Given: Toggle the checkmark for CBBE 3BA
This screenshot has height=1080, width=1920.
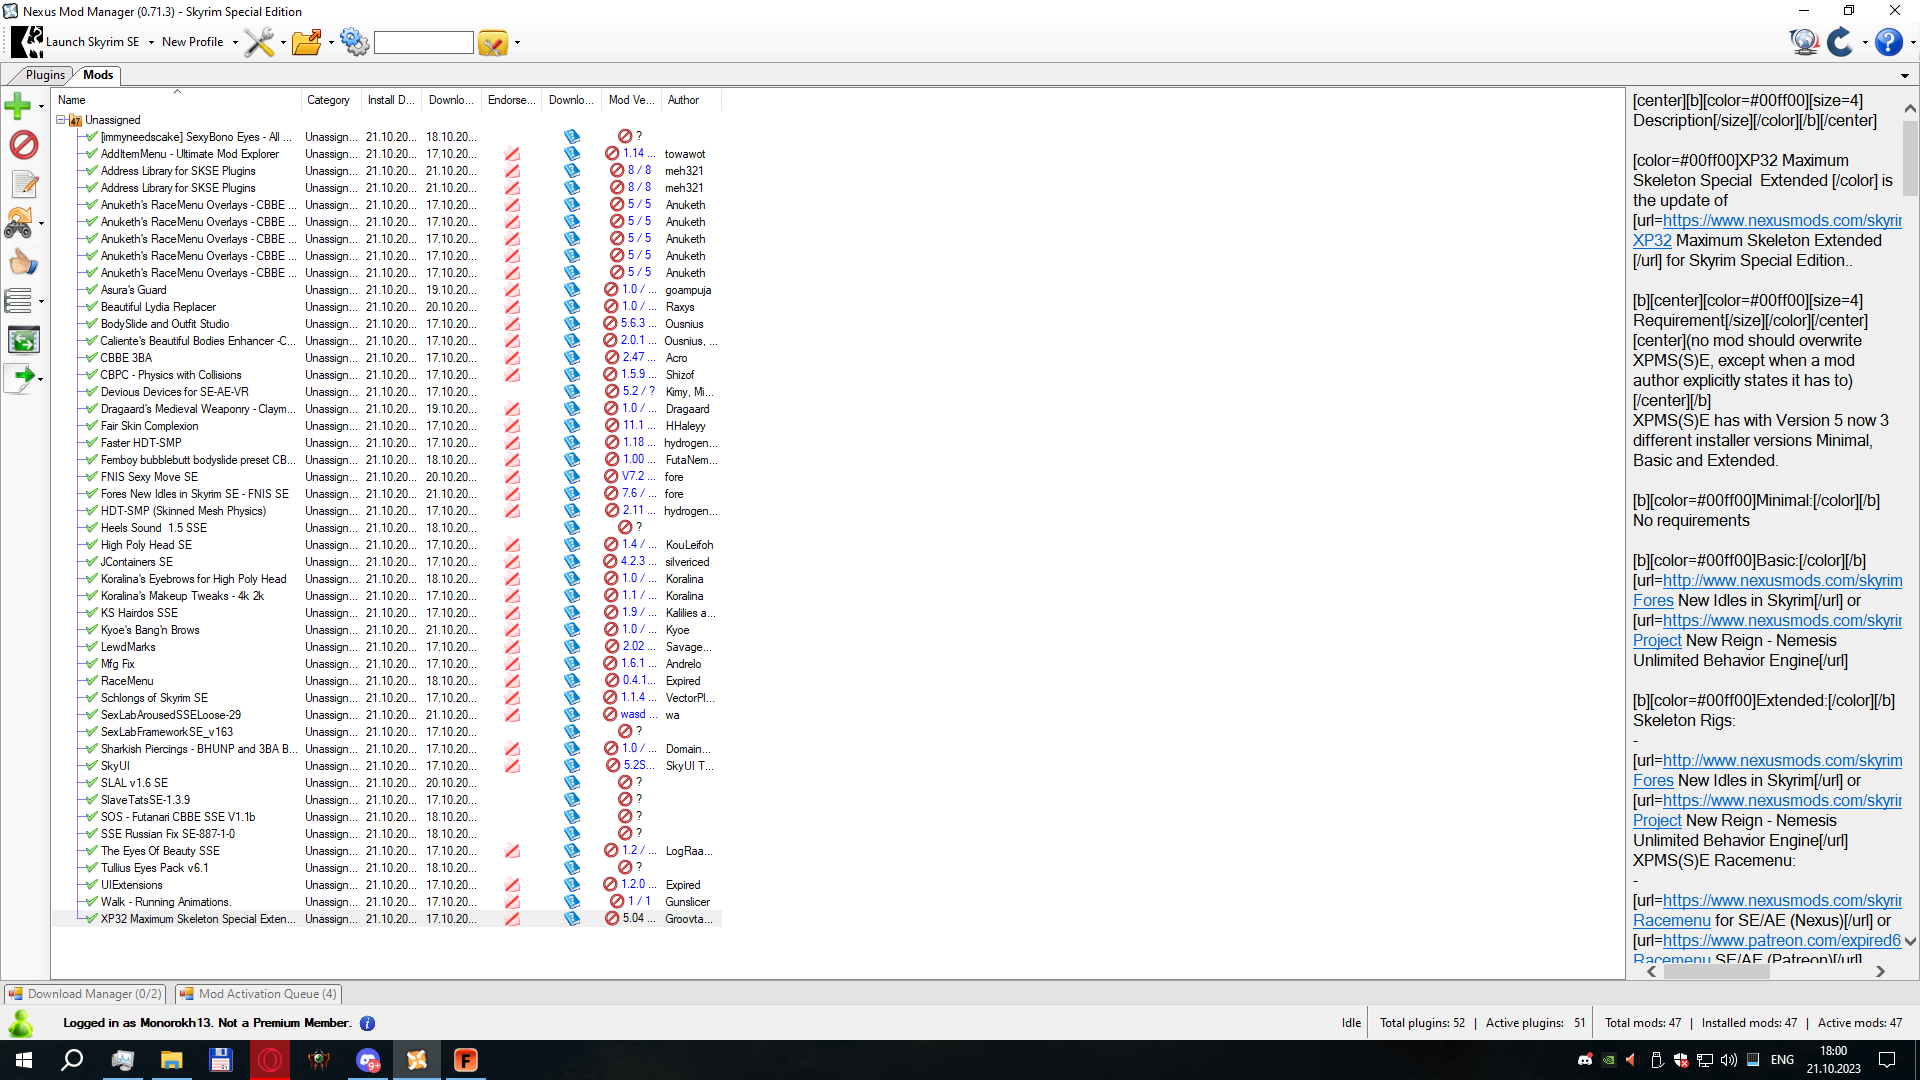Looking at the screenshot, I should coord(92,358).
